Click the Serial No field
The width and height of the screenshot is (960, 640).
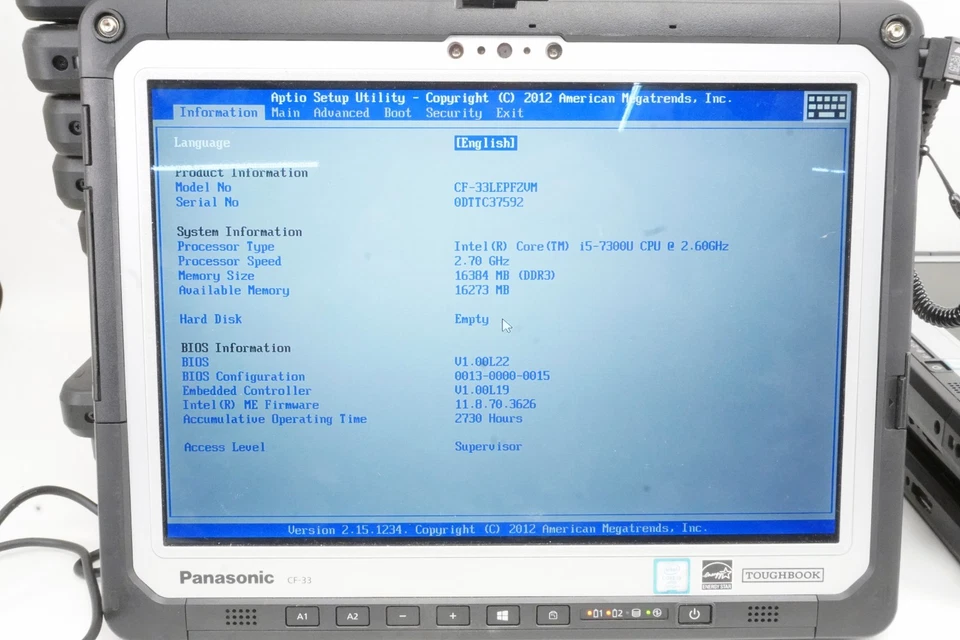pos(207,202)
